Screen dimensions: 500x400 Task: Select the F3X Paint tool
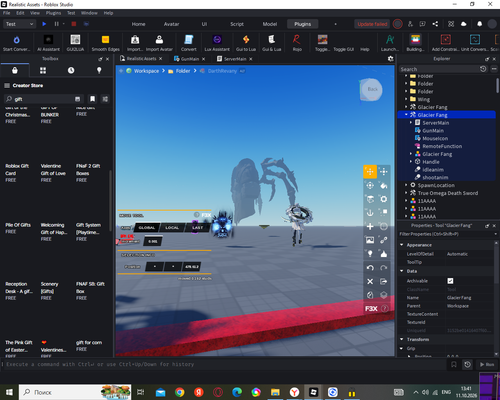(x=384, y=186)
